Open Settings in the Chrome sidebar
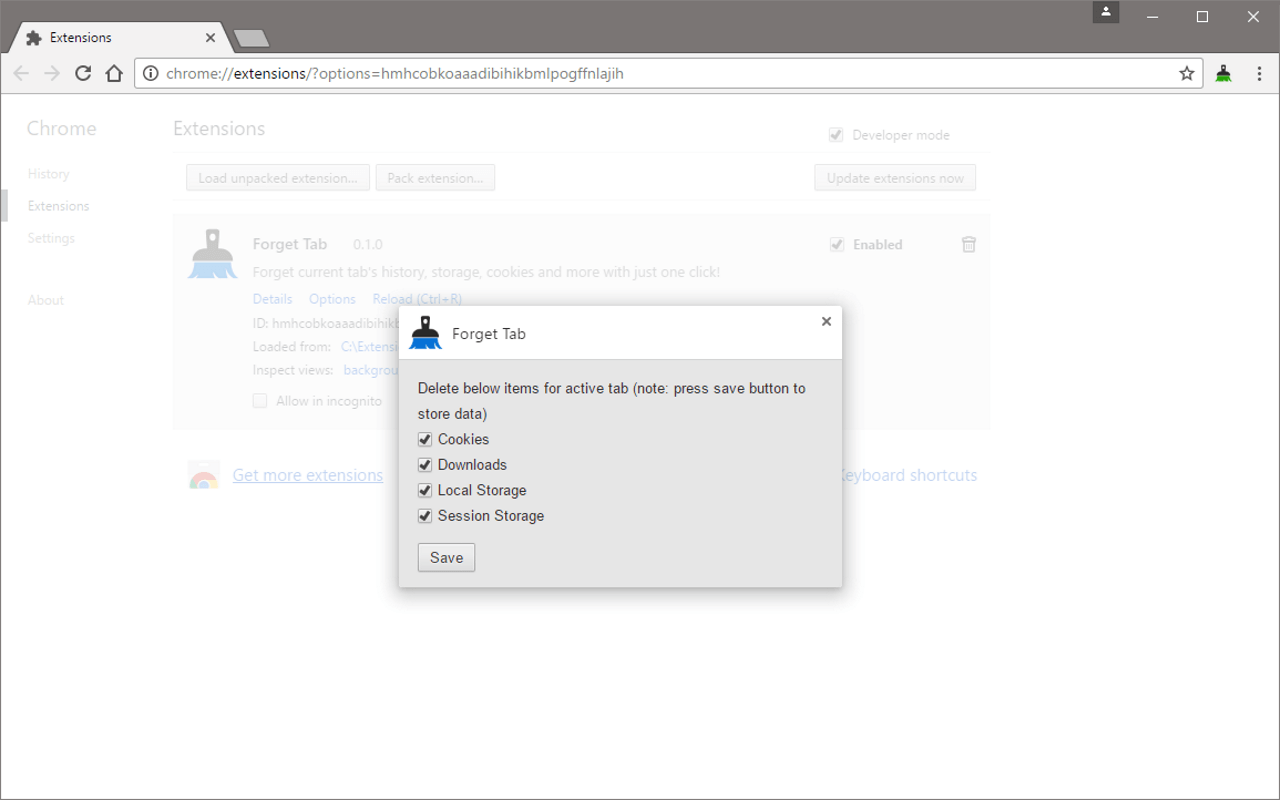1280x800 pixels. click(51, 238)
